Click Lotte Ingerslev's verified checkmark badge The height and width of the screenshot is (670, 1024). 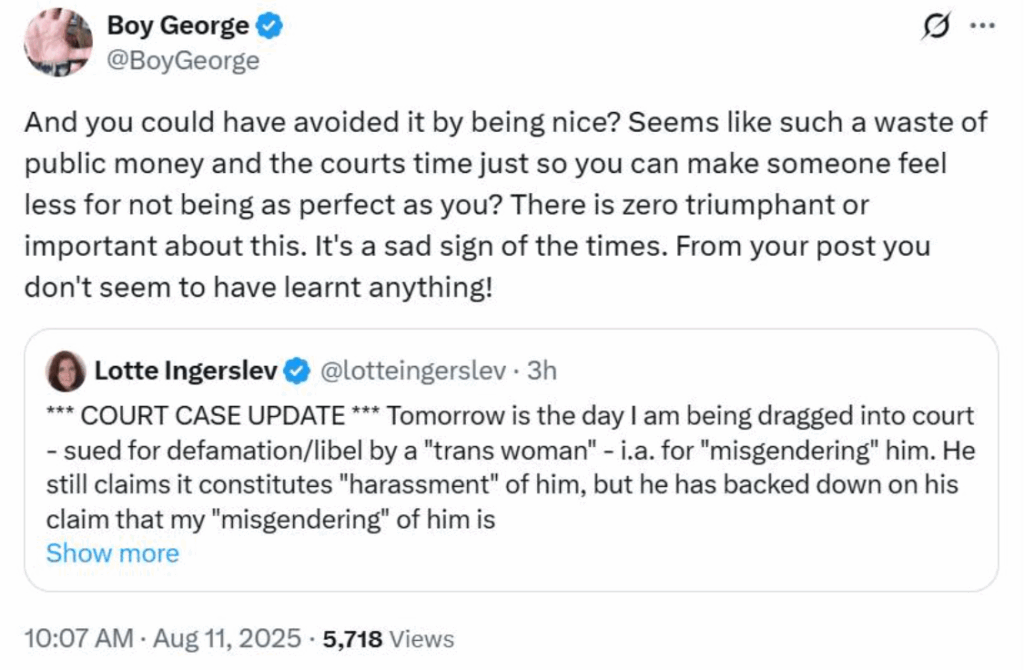click(297, 371)
